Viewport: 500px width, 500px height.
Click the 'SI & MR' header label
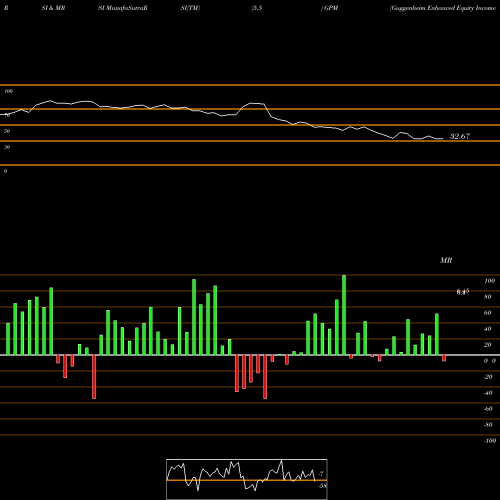coord(53,8)
